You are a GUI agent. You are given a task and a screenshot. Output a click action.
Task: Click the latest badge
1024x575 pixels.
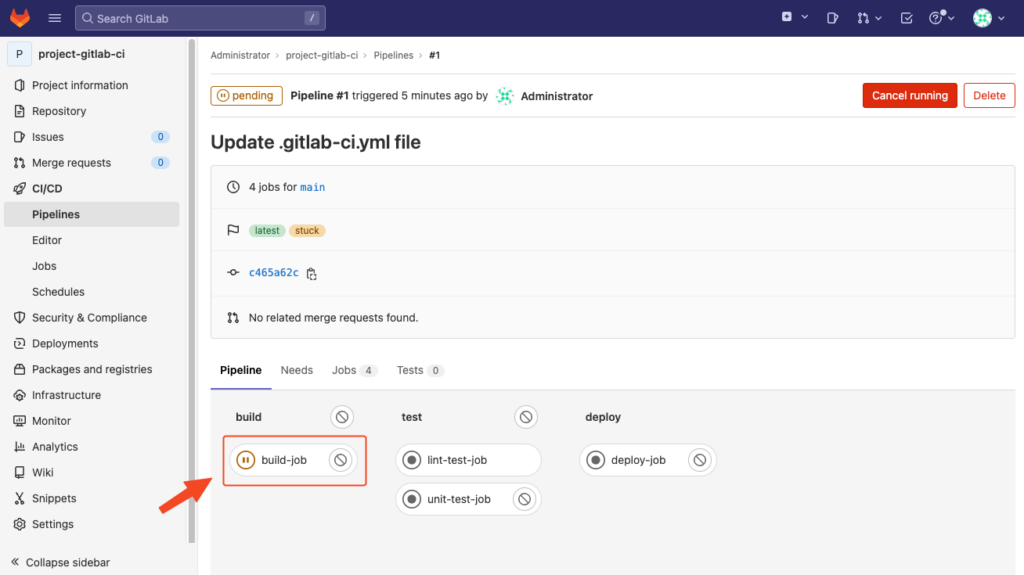pyautogui.click(x=267, y=231)
